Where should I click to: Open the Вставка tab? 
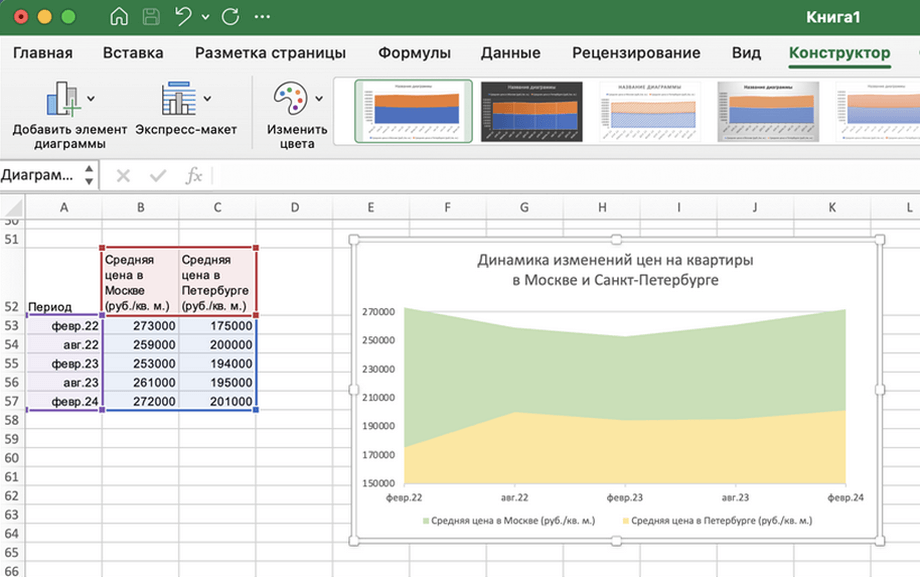point(133,53)
